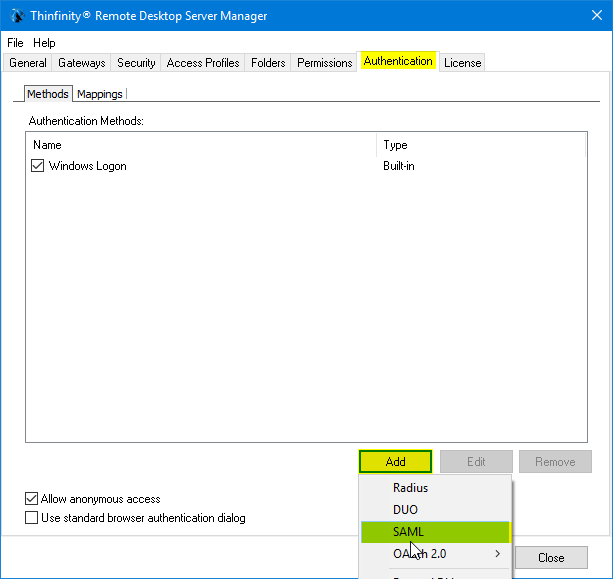Click the Thinfinity app icon in title bar
Viewport: 613px width, 579px height.
click(17, 16)
